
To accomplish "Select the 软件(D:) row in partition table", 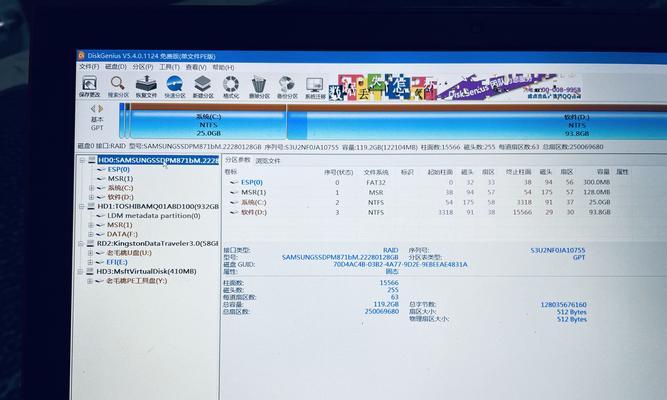I will [x=420, y=212].
